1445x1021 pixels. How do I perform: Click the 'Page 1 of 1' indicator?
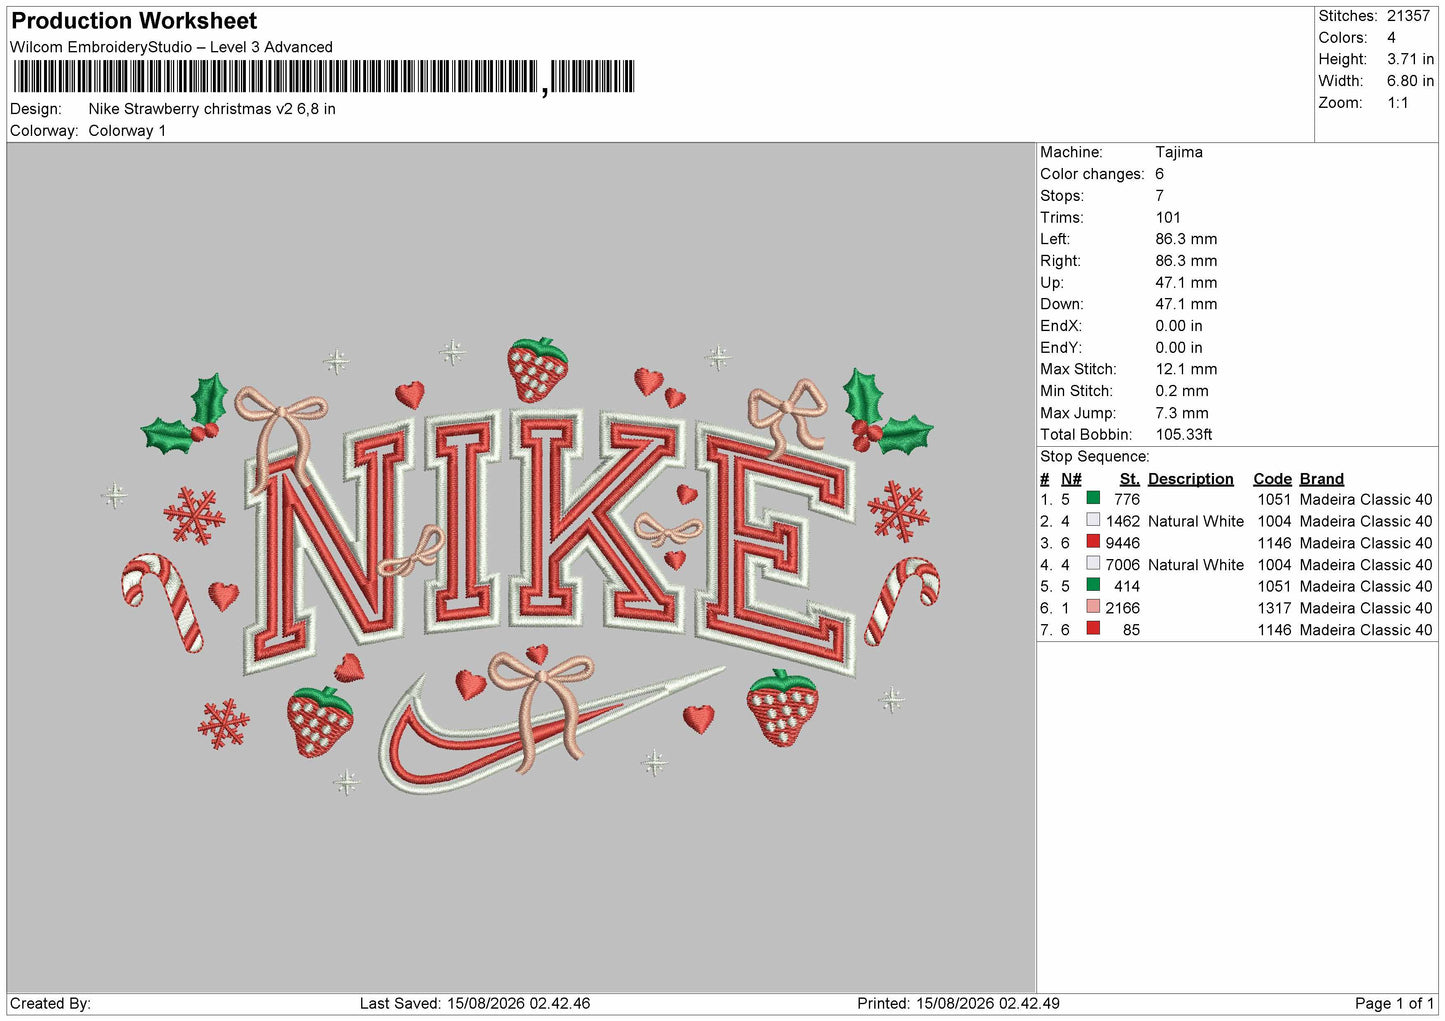tap(1394, 1003)
